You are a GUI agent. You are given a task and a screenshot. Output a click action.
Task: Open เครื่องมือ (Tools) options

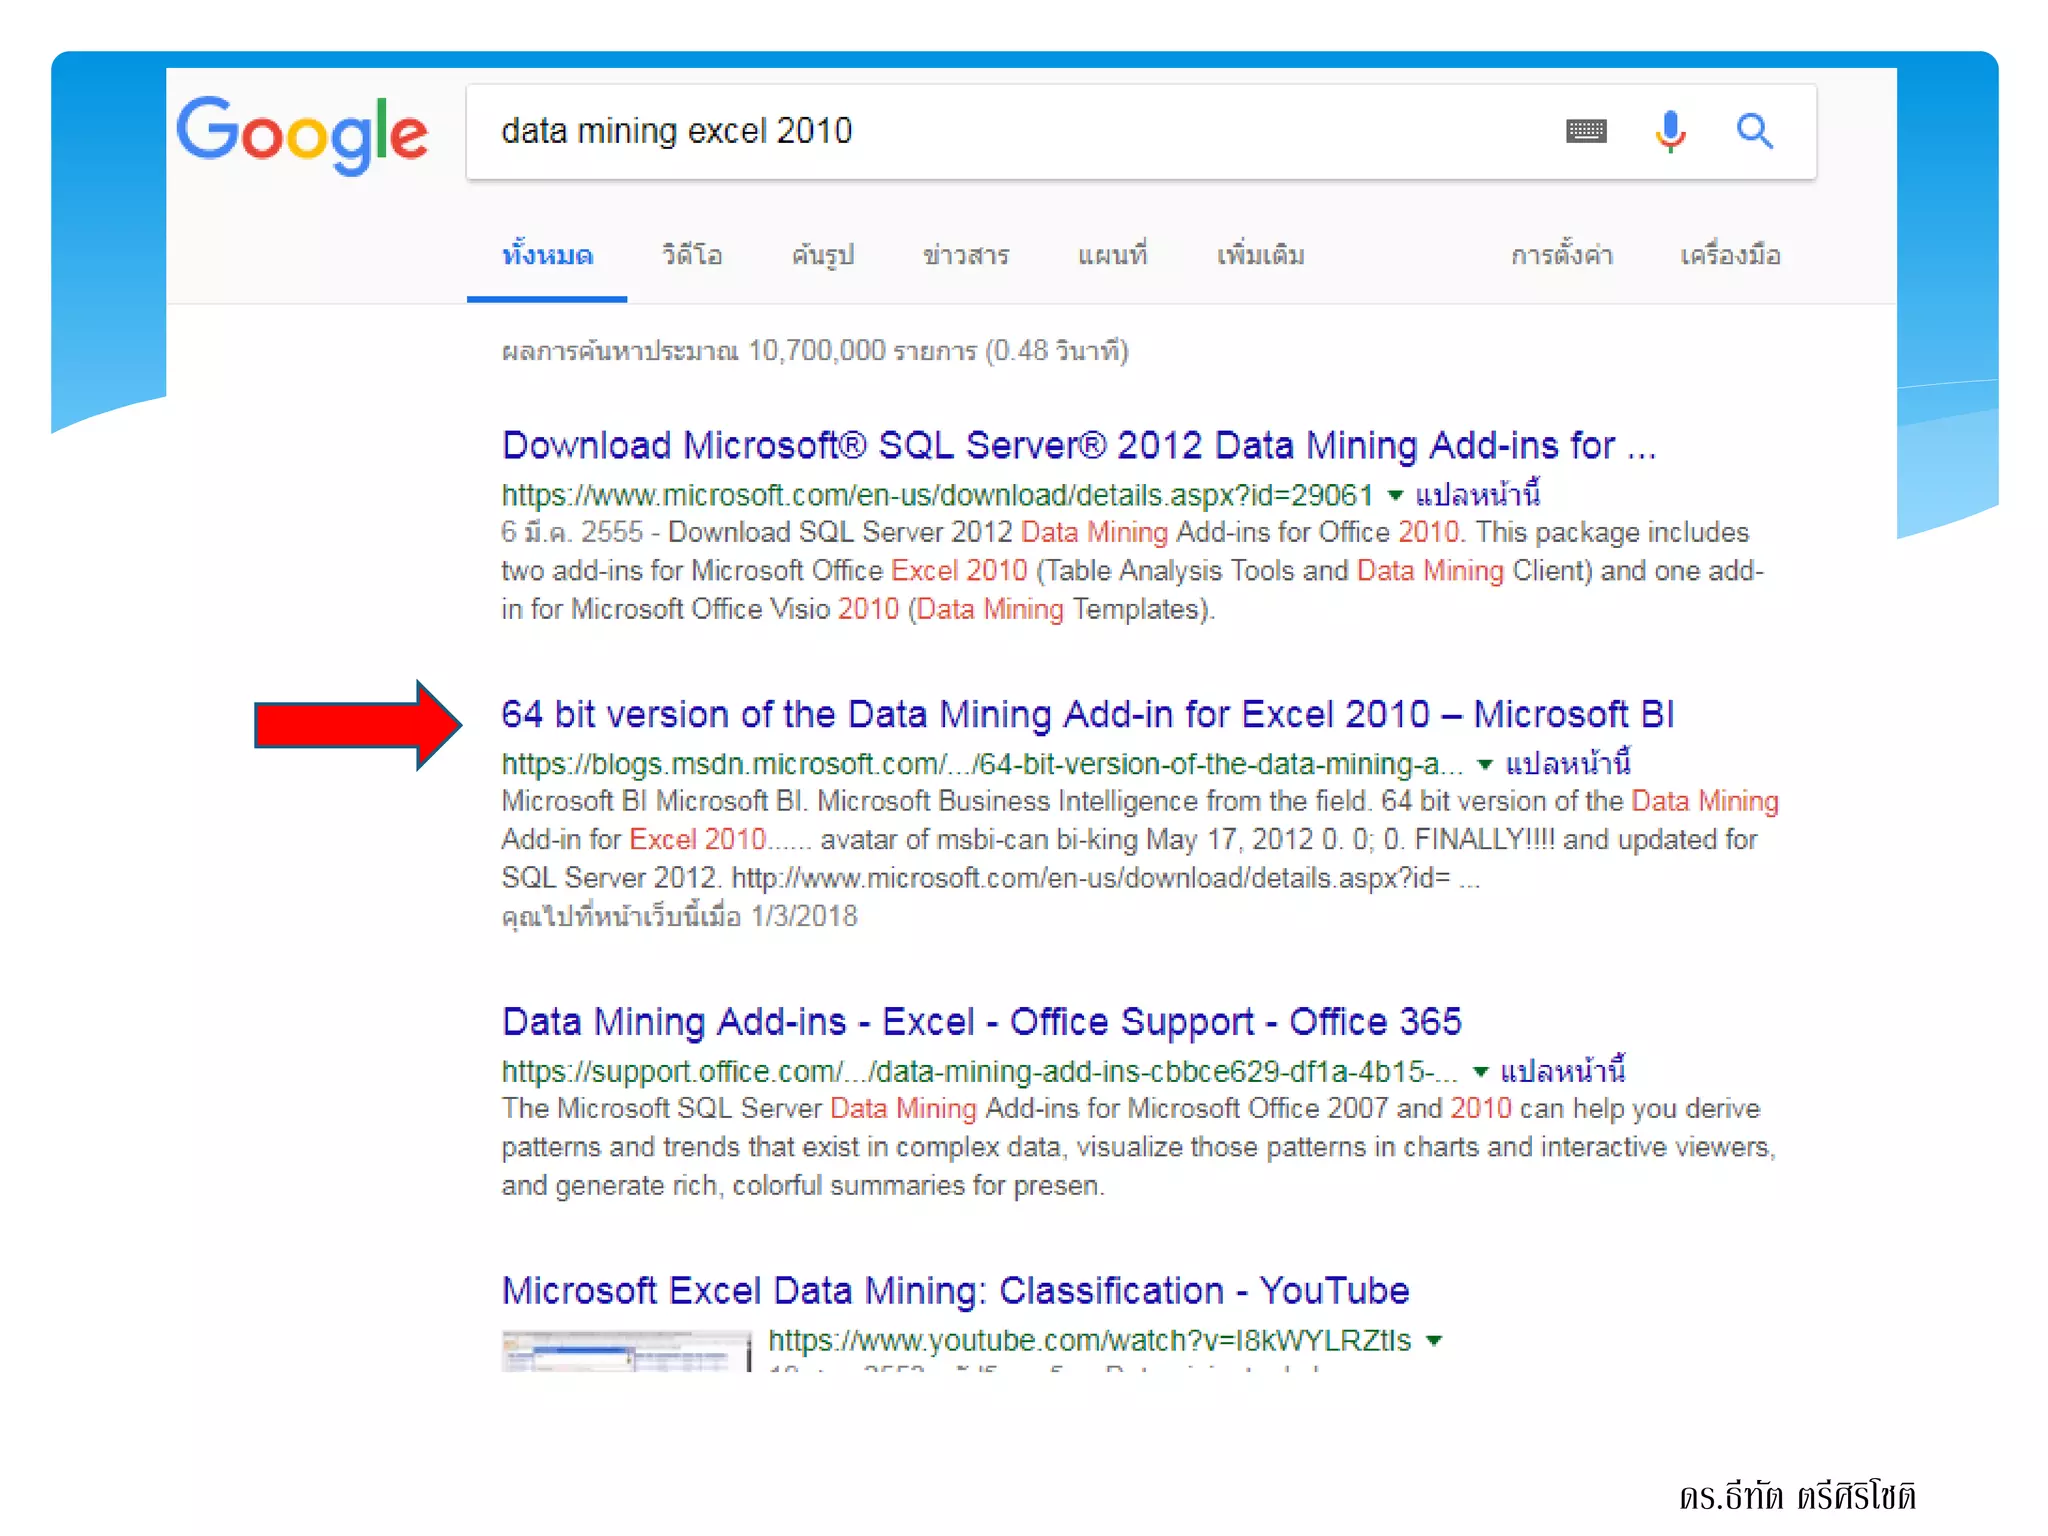point(1730,256)
